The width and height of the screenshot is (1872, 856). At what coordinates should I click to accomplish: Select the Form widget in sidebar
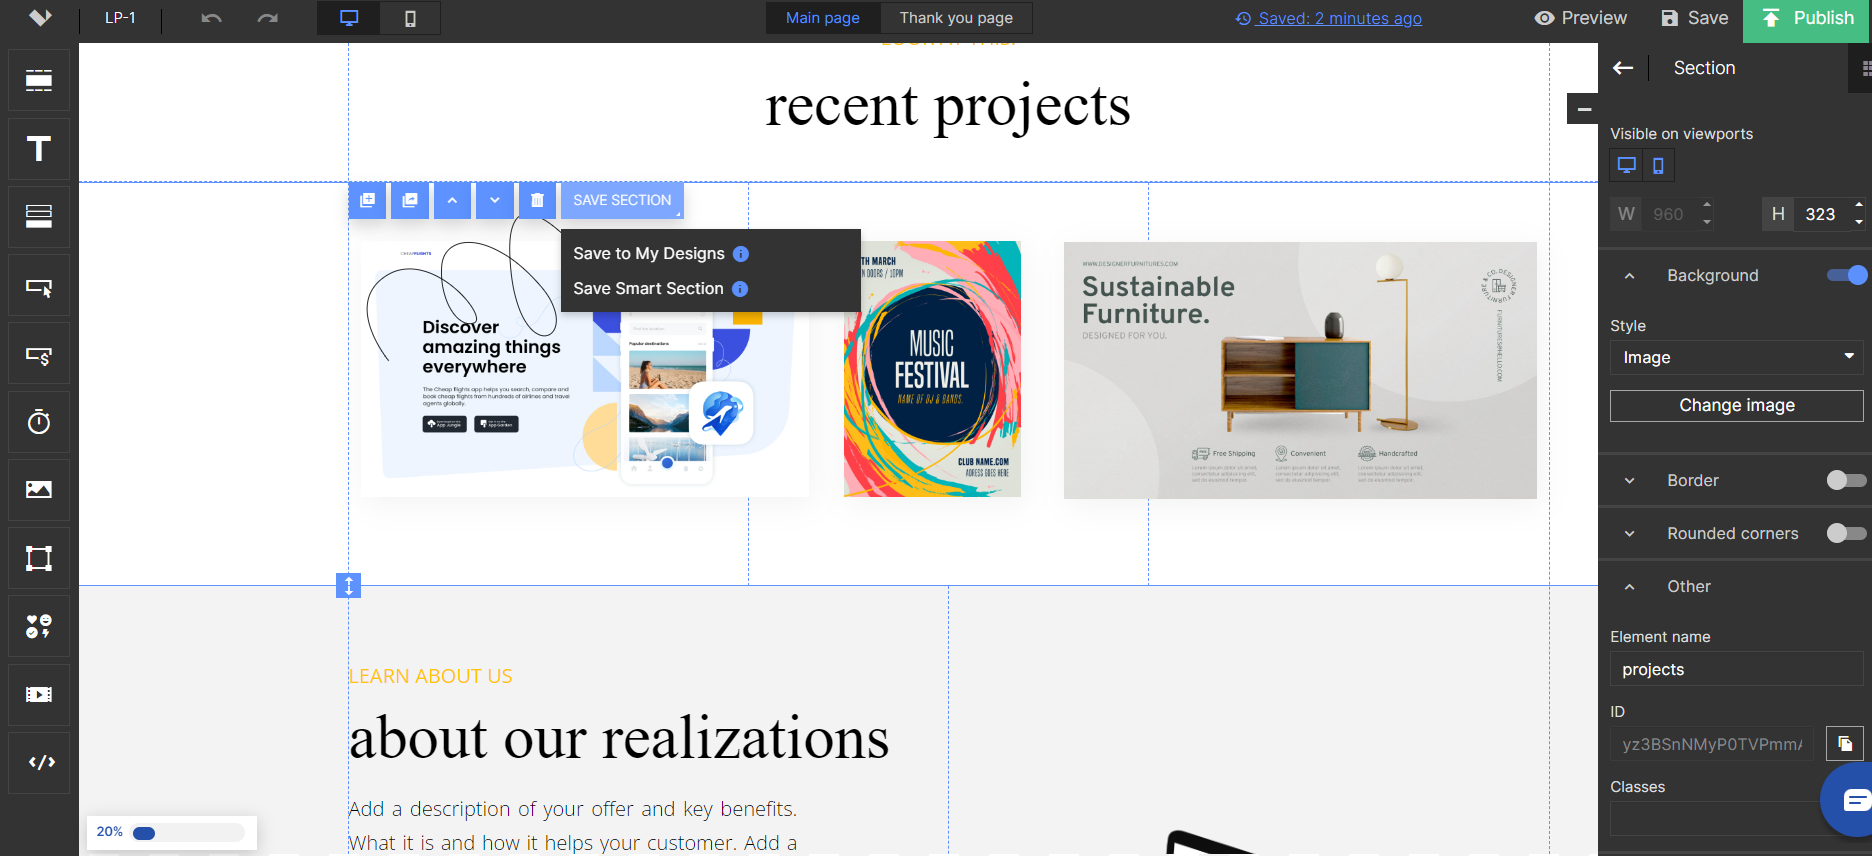pos(39,217)
